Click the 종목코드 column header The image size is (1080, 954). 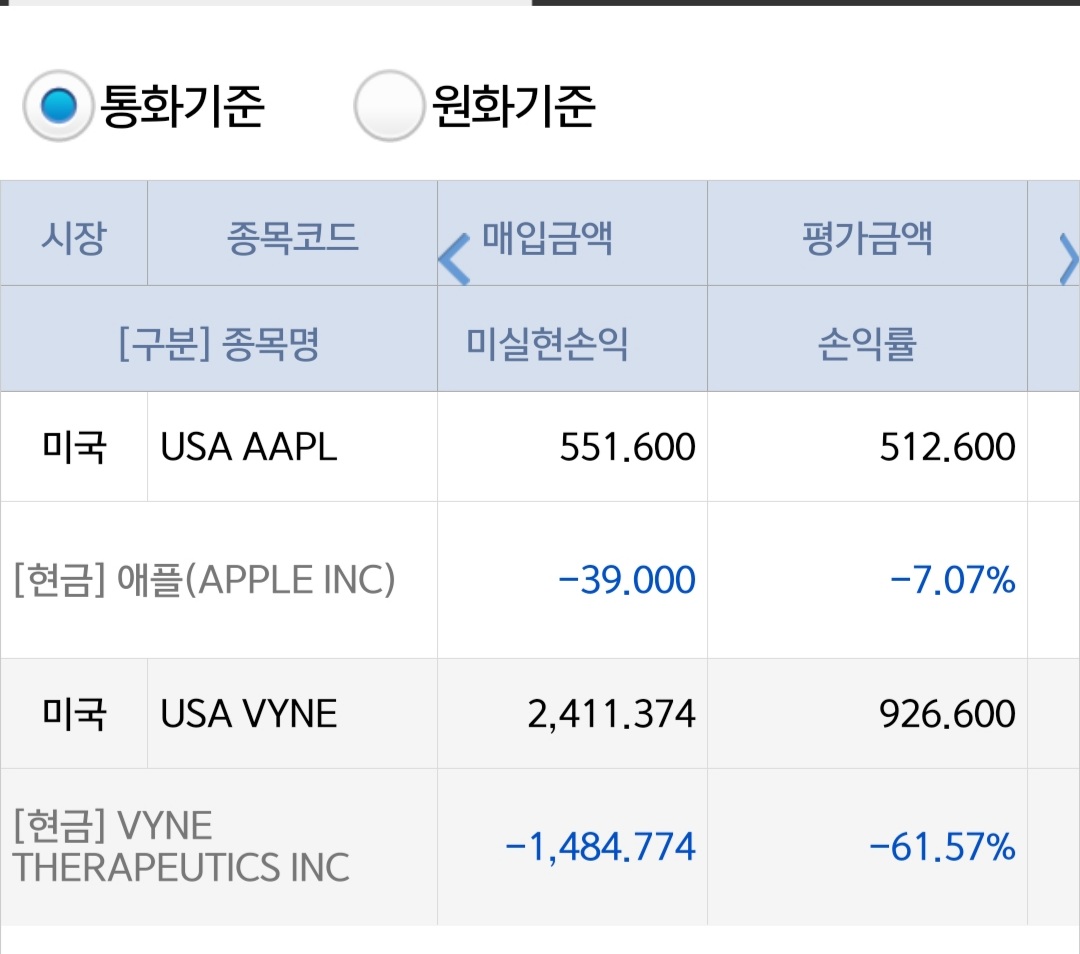click(292, 238)
